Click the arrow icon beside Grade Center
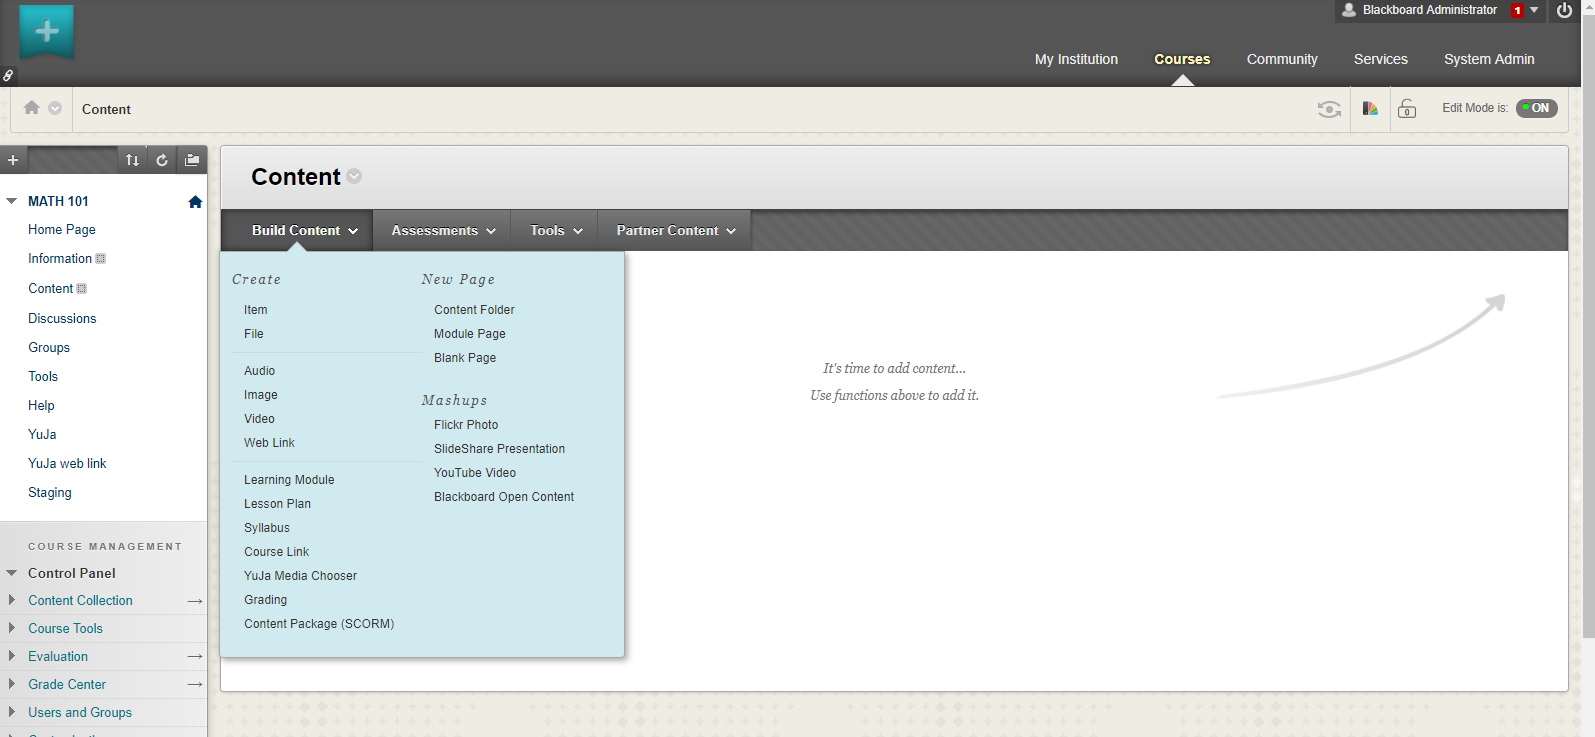The height and width of the screenshot is (737, 1595). 195,685
